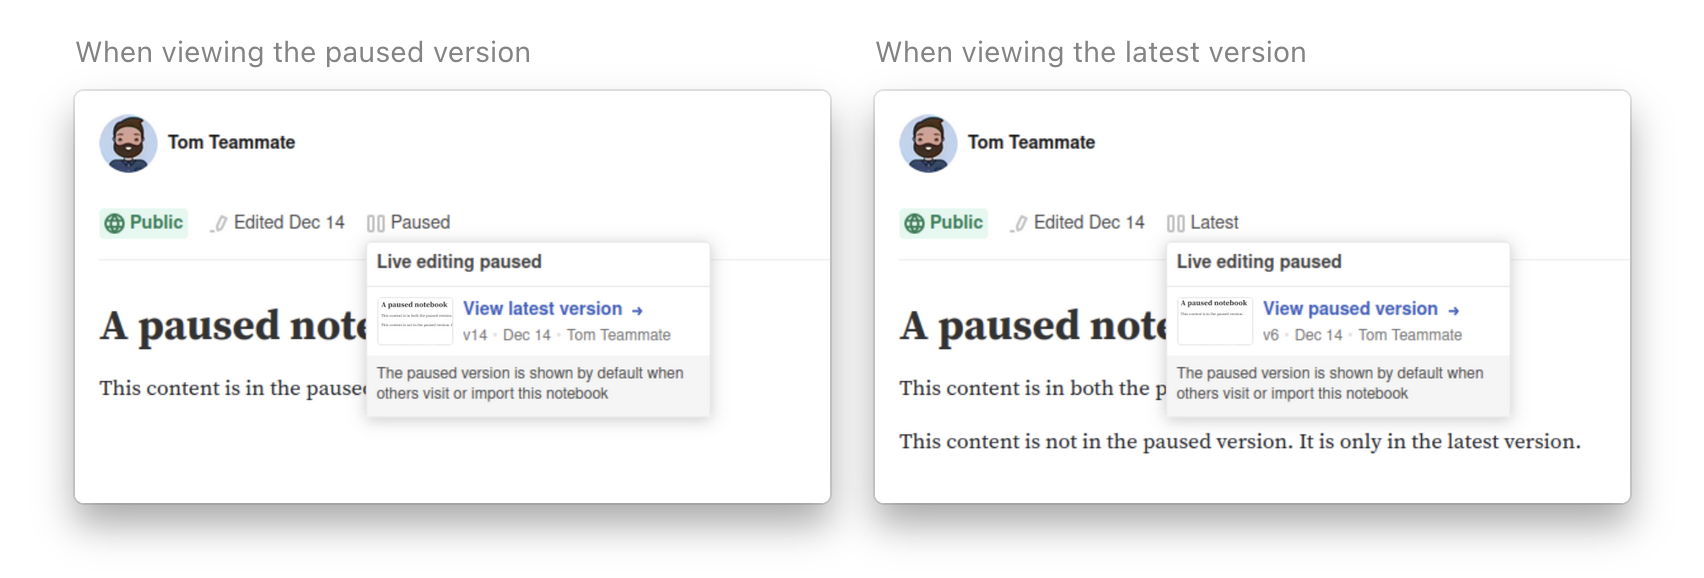Click the arrow icon after "View paused version"
The height and width of the screenshot is (578, 1704).
tap(1455, 309)
